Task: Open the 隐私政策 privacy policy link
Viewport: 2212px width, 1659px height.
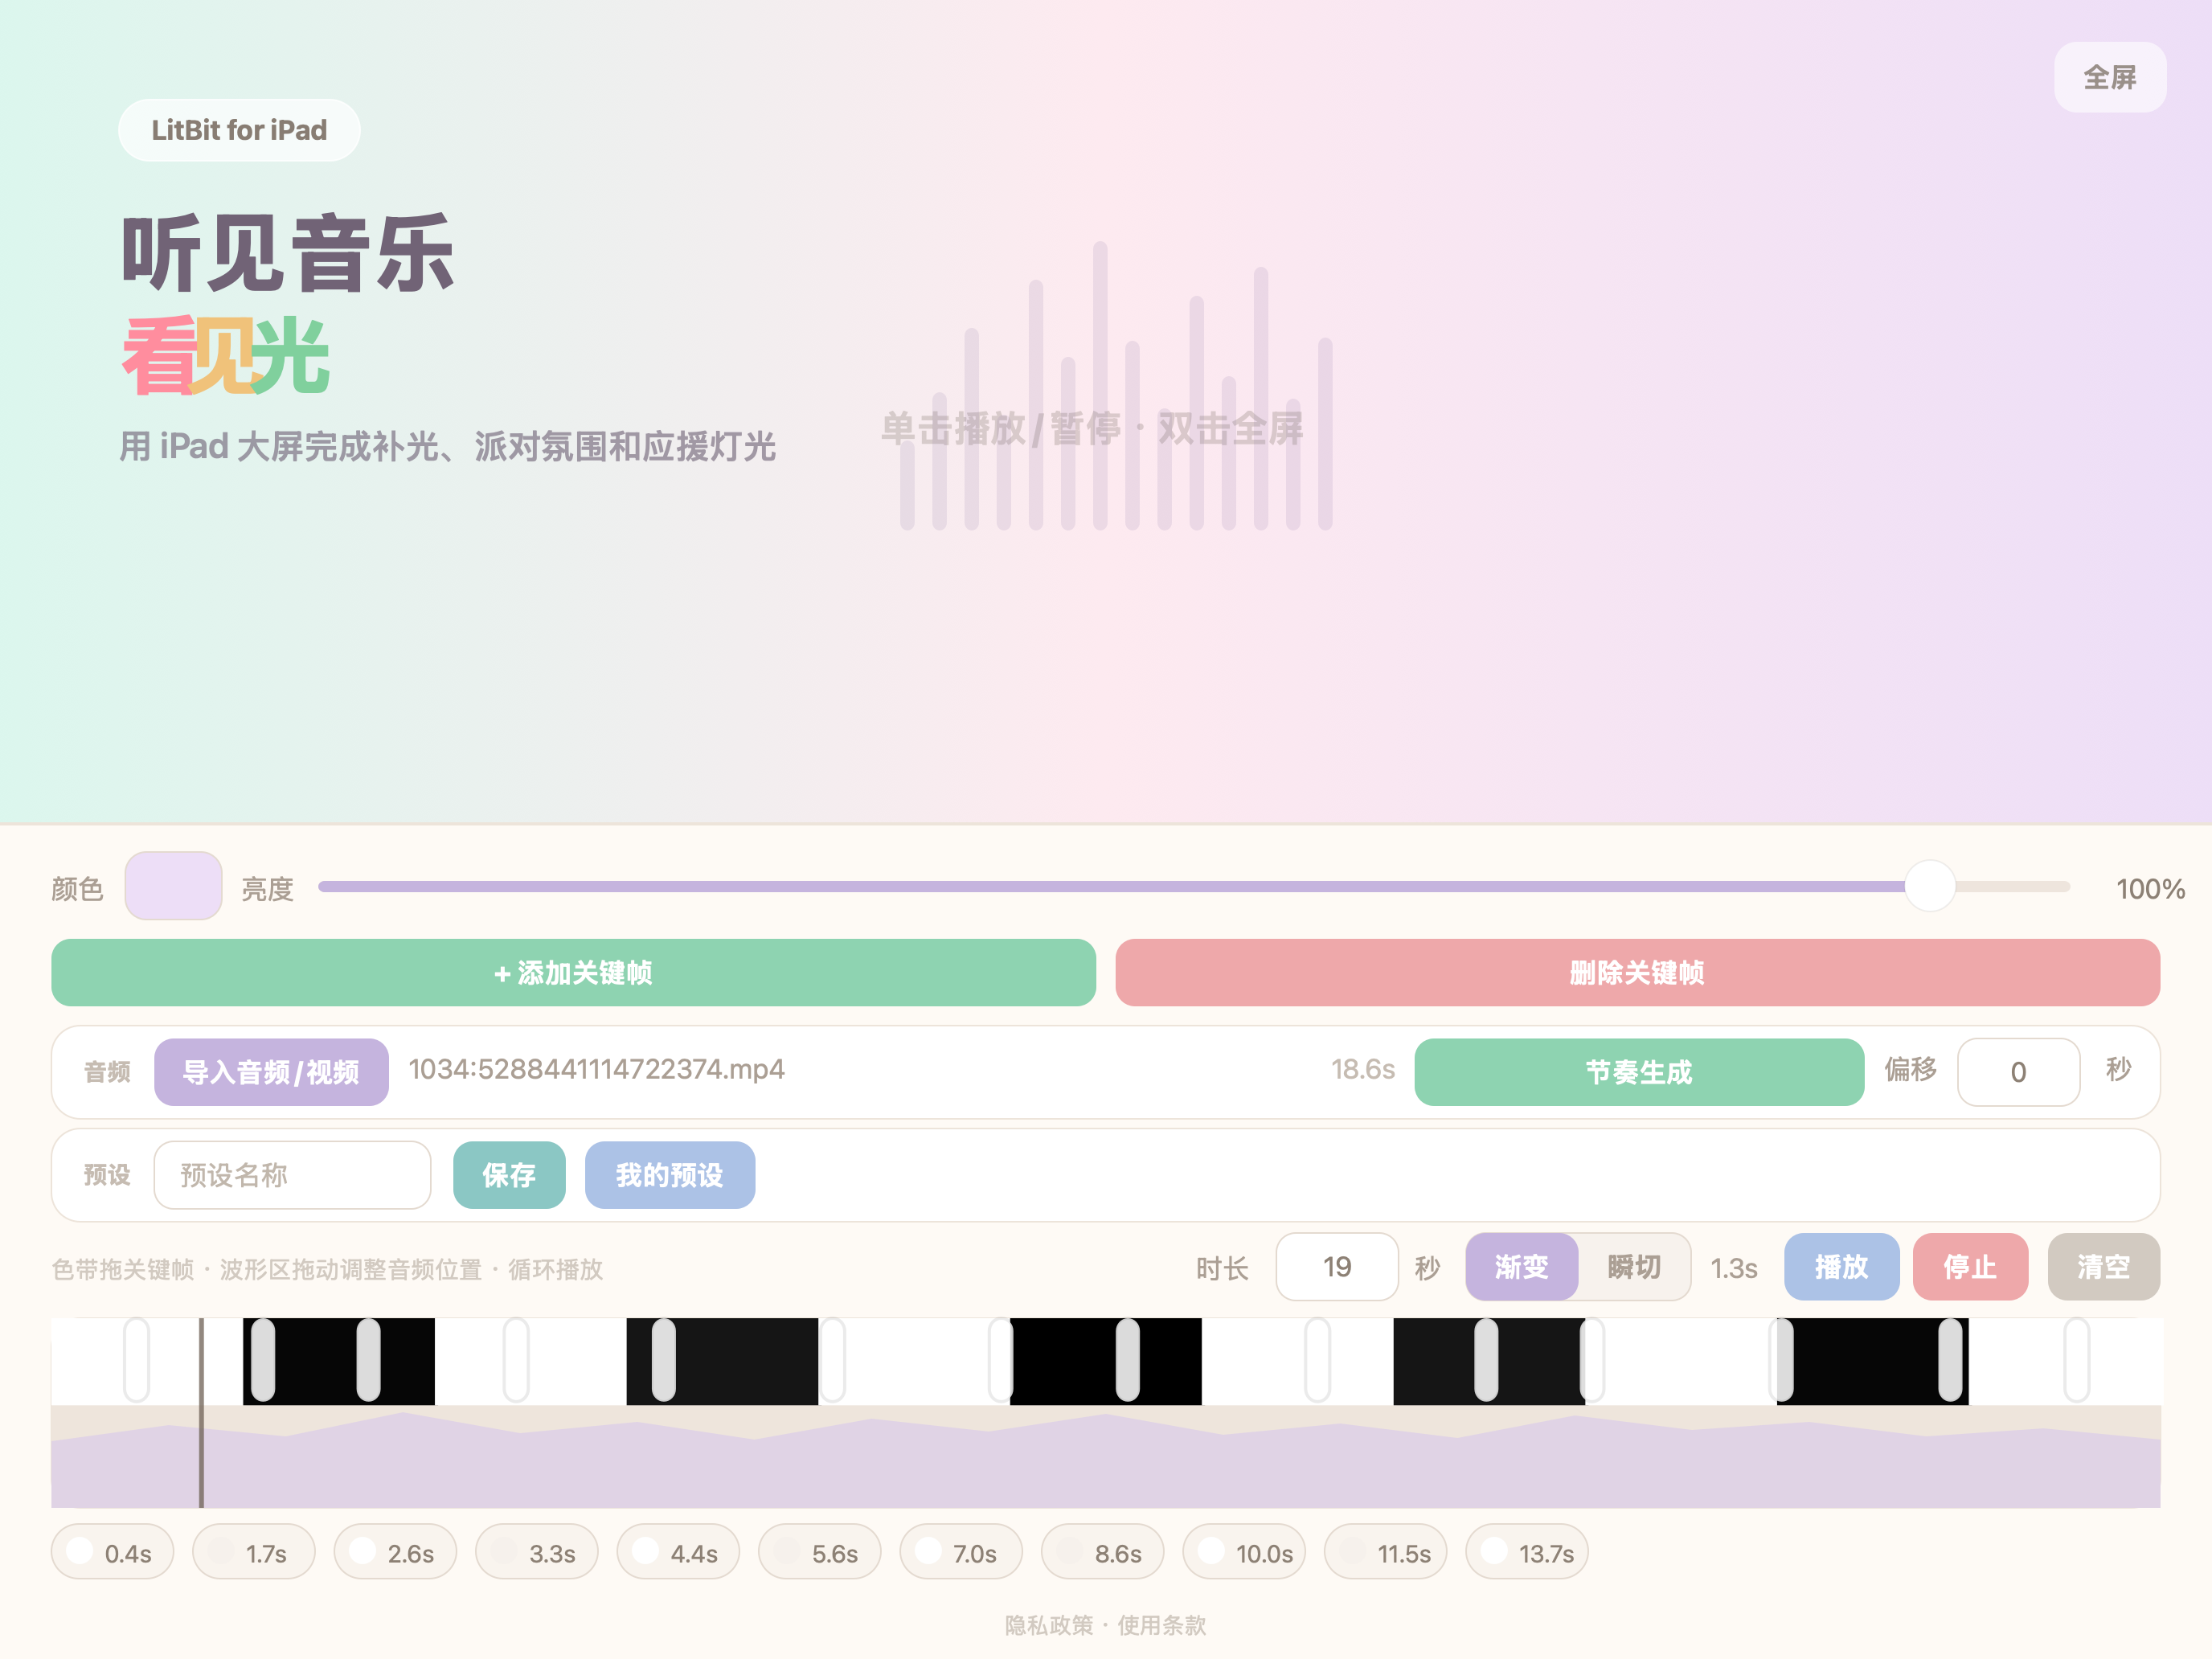Action: pos(1049,1625)
